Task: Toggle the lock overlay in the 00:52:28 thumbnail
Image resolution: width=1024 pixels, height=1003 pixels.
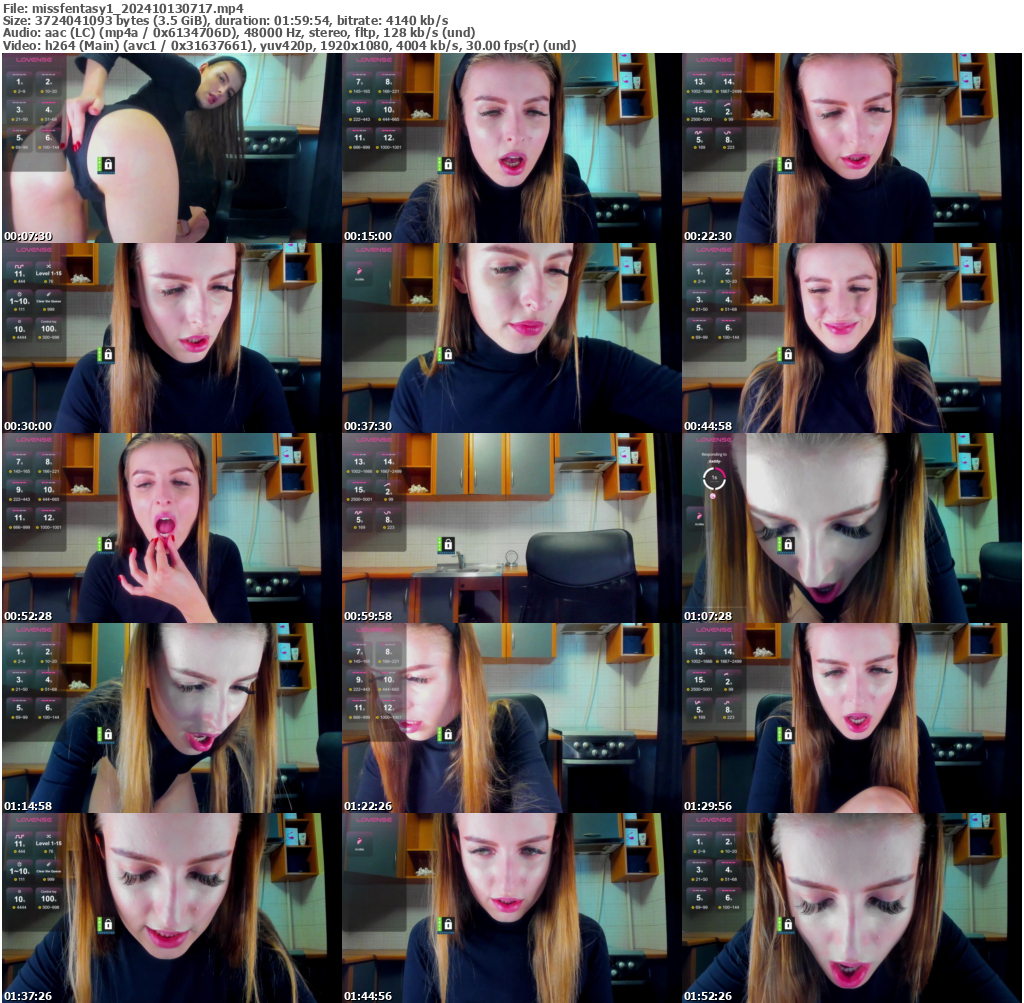Action: pyautogui.click(x=107, y=544)
